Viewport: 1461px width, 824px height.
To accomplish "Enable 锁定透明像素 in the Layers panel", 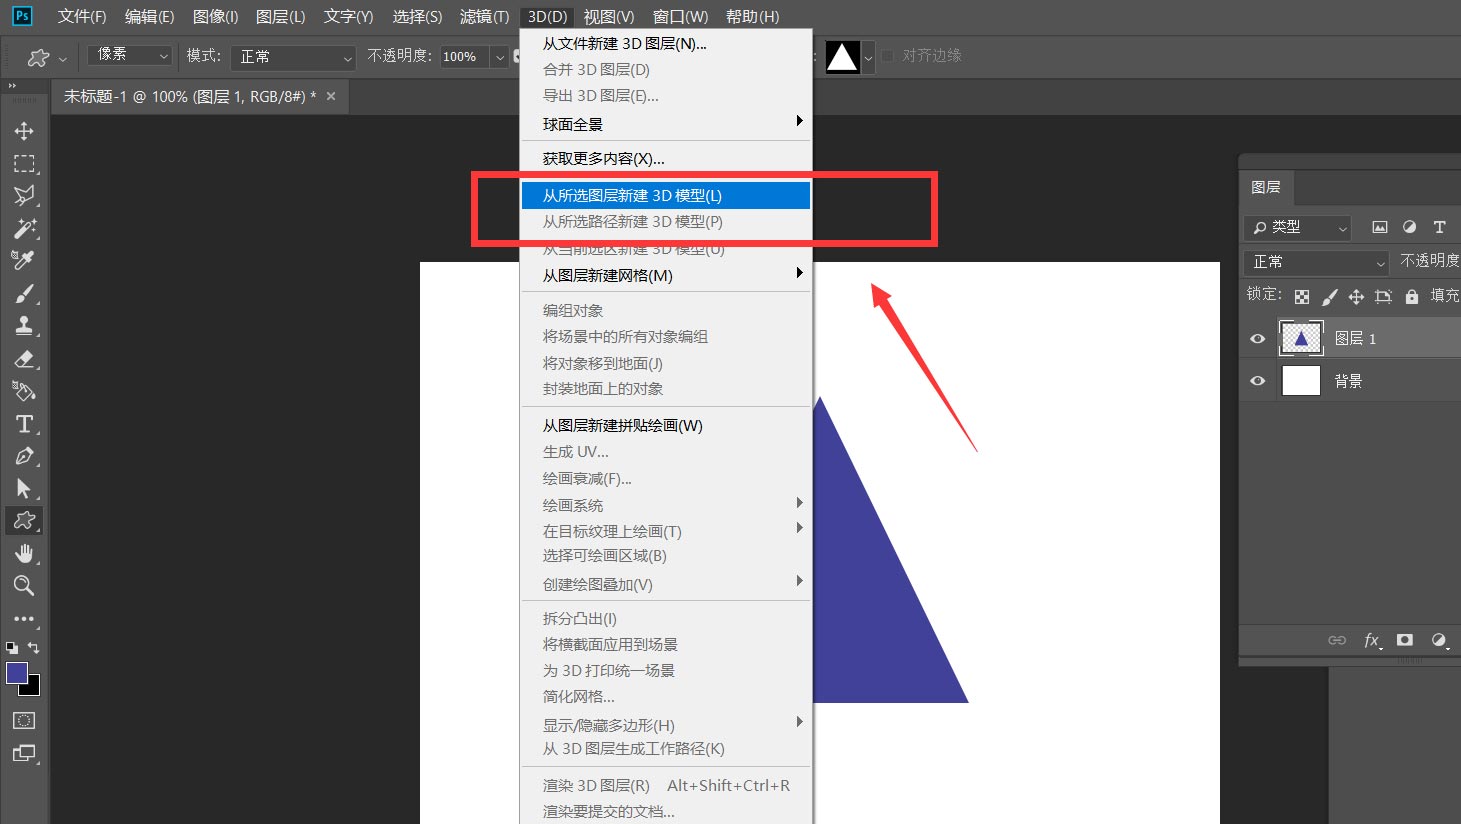I will (1302, 296).
